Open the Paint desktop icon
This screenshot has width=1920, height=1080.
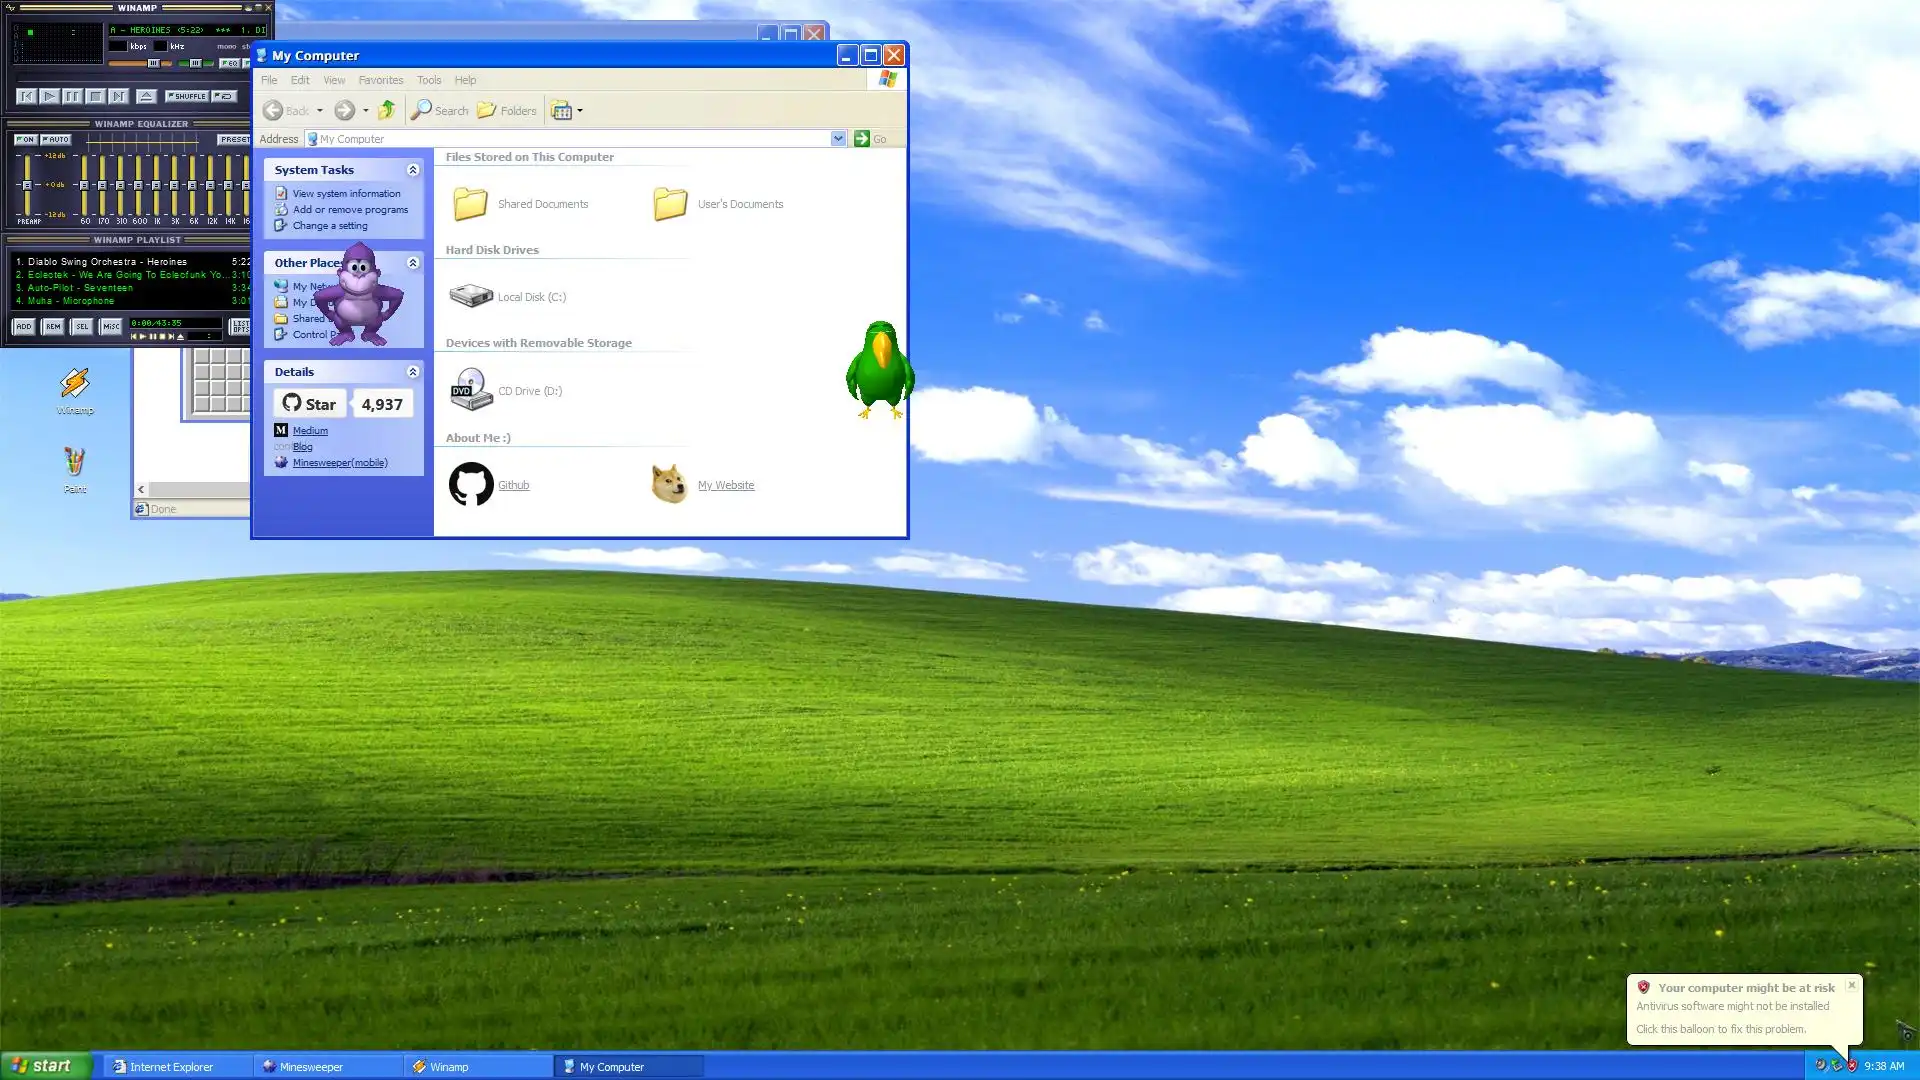(x=75, y=463)
